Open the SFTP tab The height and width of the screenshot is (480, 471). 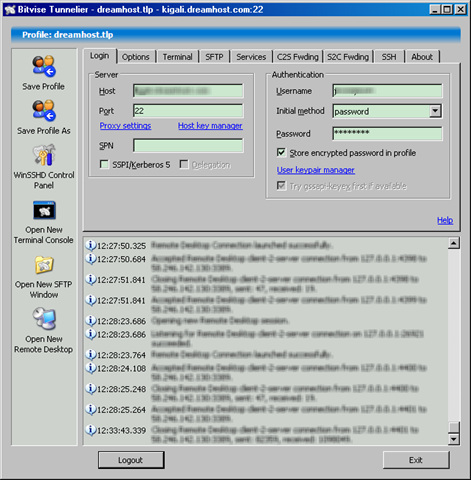click(214, 57)
